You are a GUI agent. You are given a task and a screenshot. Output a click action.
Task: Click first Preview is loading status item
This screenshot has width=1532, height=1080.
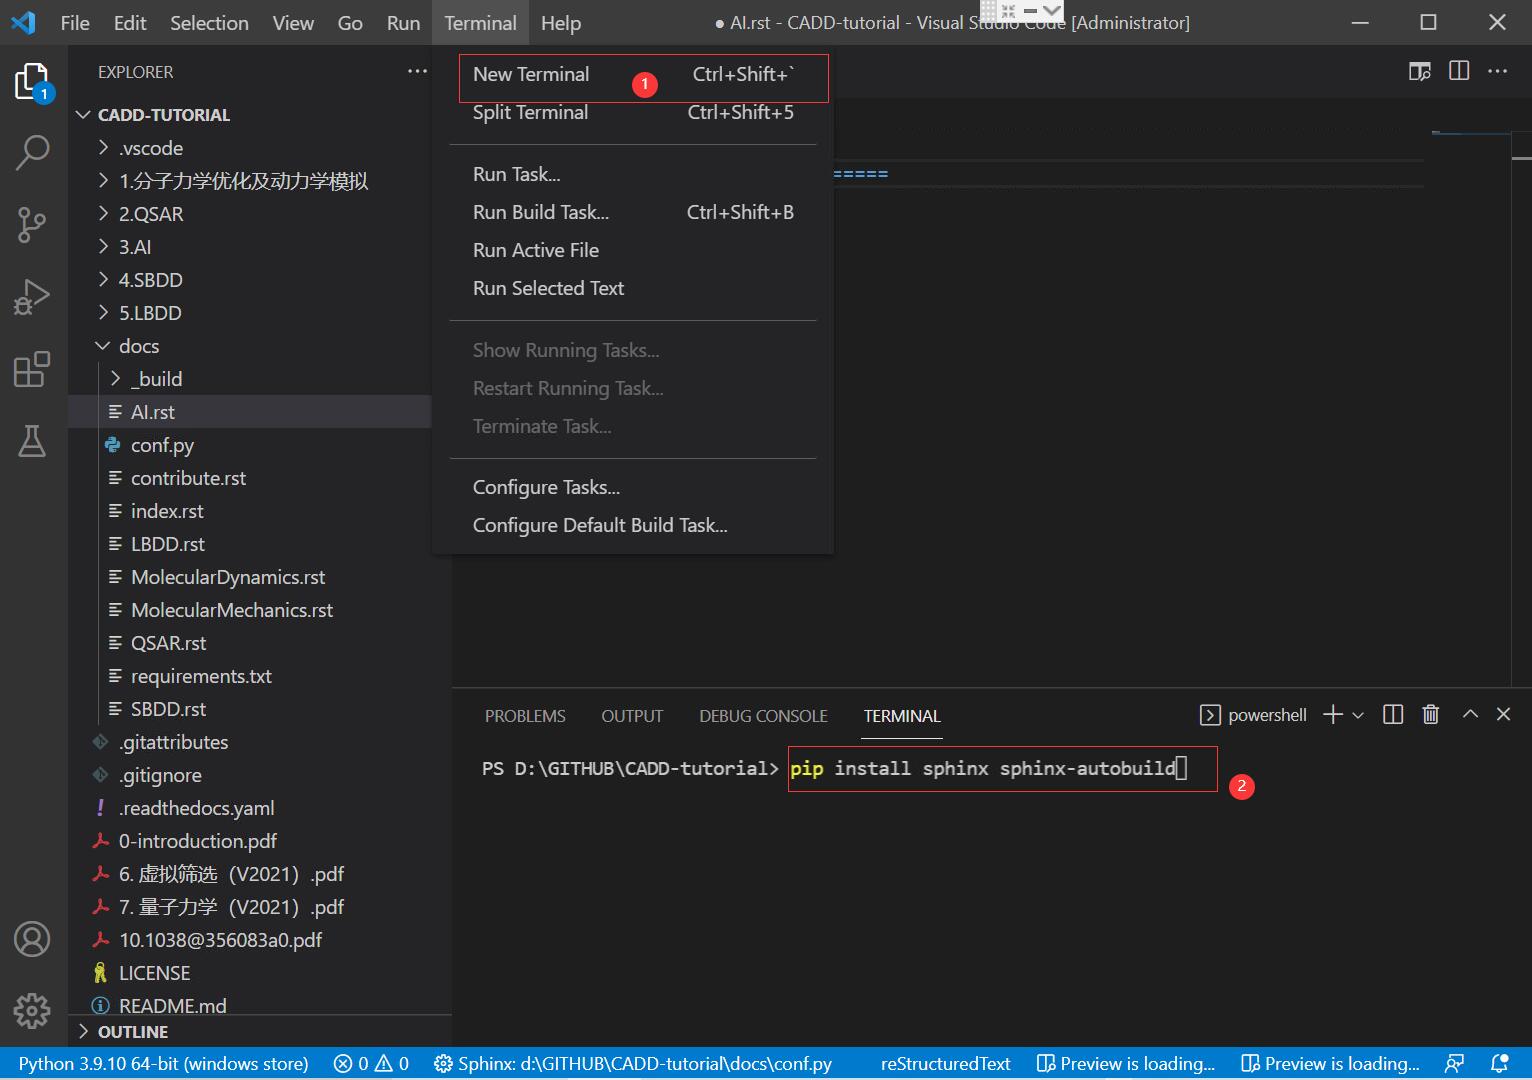point(1126,1063)
